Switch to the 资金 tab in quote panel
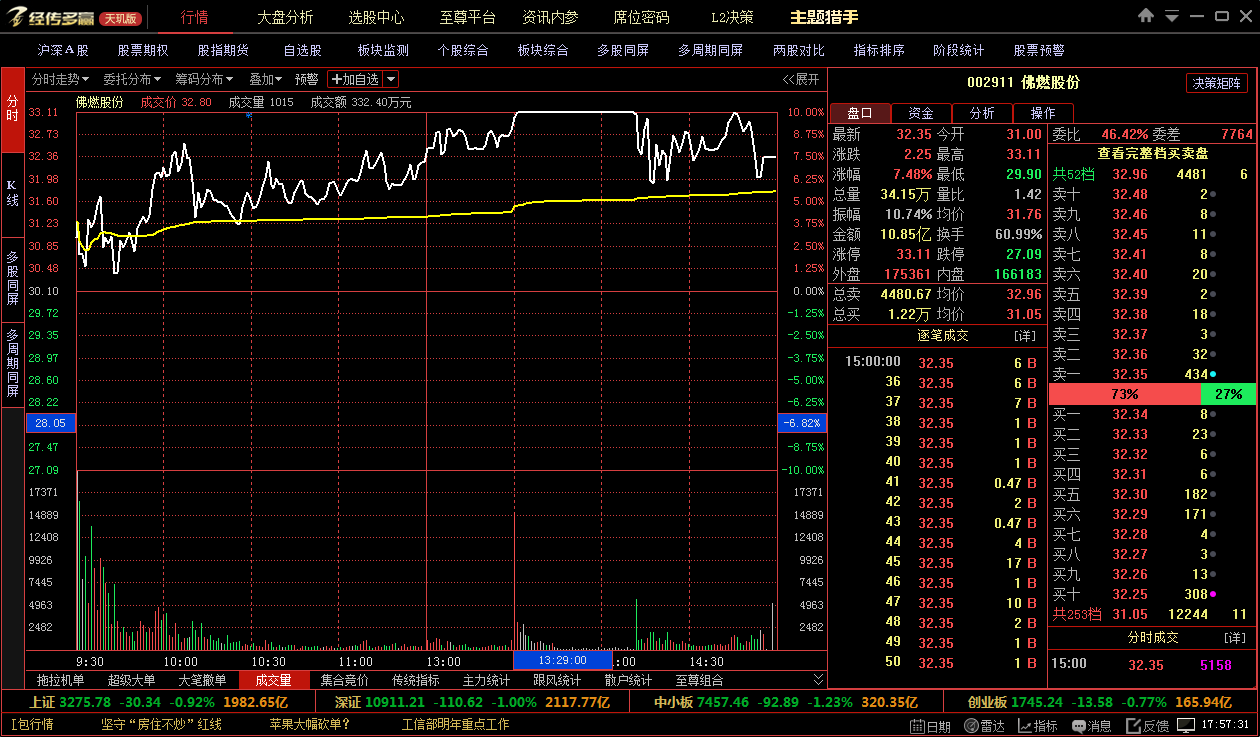 (921, 113)
